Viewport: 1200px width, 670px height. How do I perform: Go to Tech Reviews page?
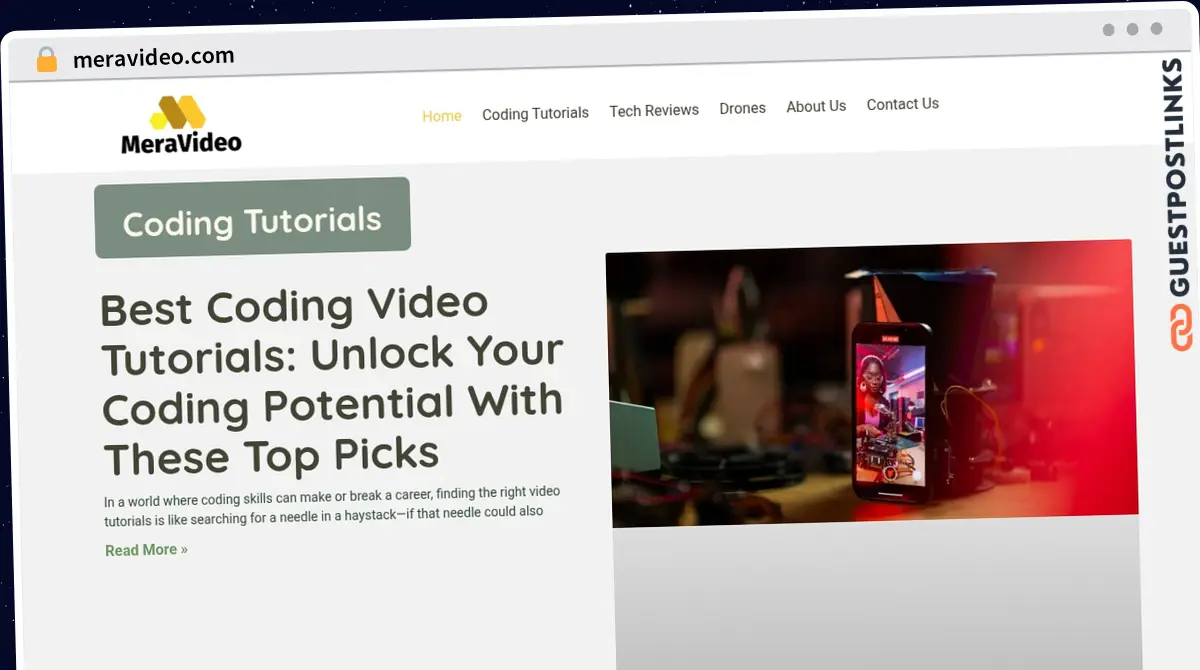(654, 110)
